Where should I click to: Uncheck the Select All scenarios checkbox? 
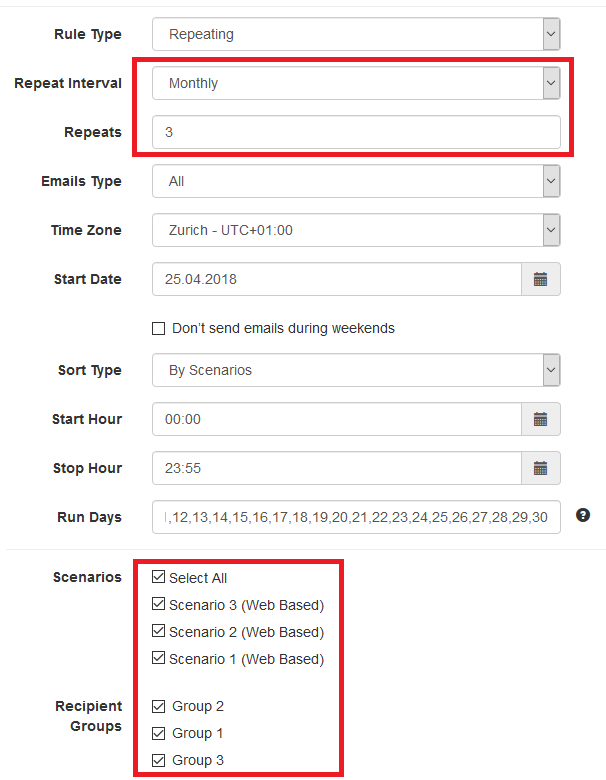(158, 577)
